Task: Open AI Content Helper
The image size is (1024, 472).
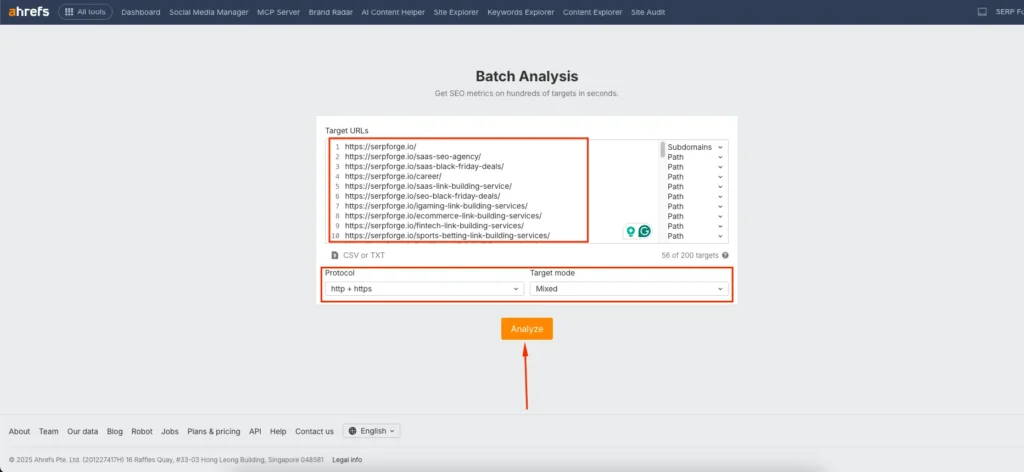Action: pyautogui.click(x=393, y=12)
